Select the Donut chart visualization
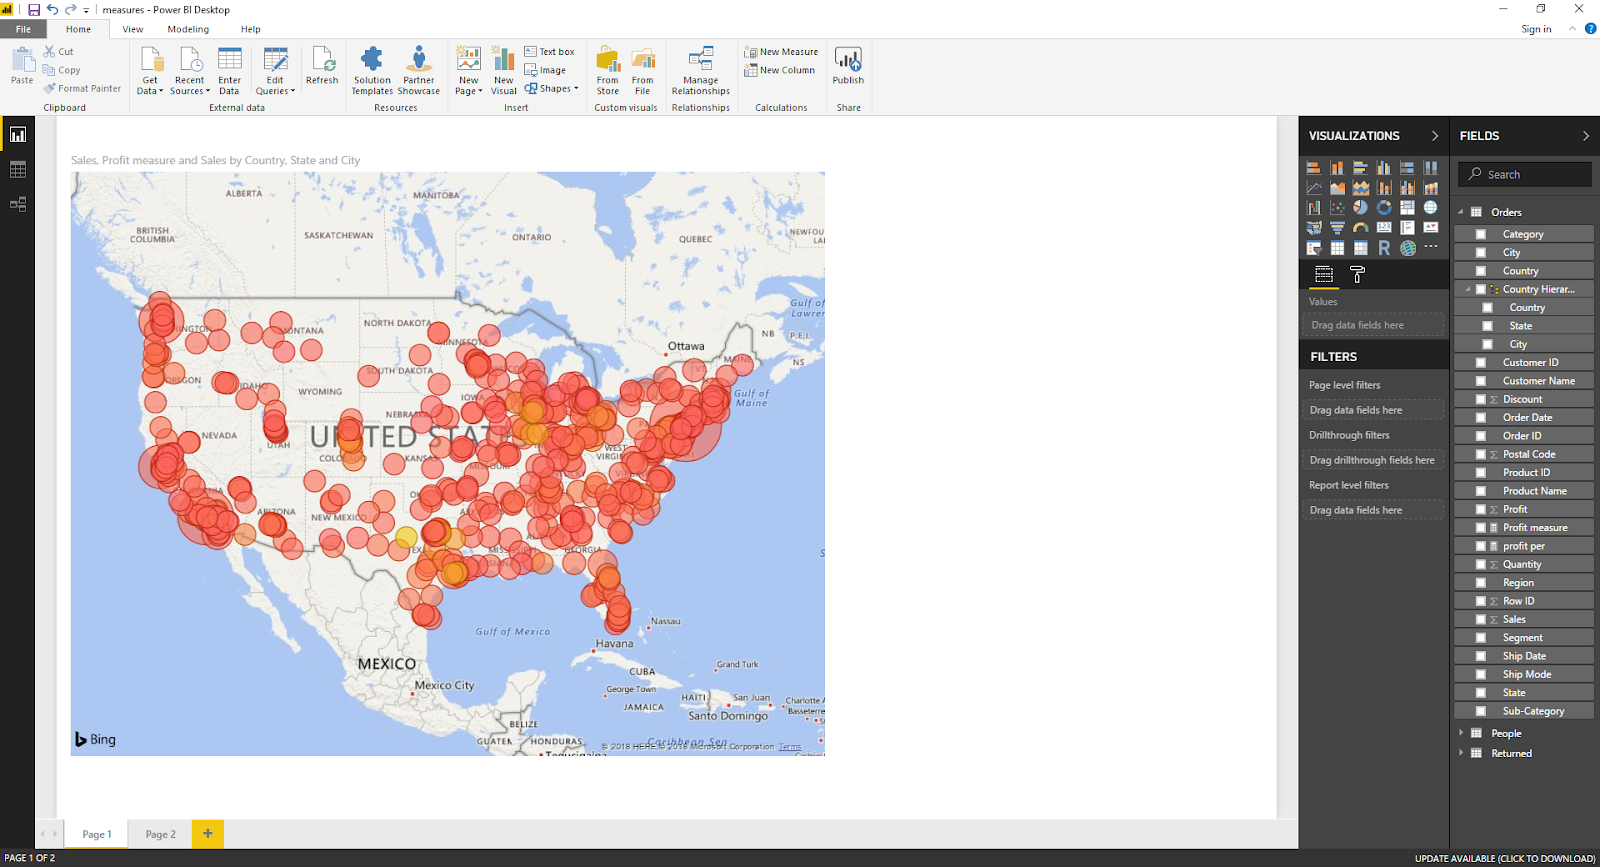Screen dimensions: 1600x867 pyautogui.click(x=1384, y=208)
